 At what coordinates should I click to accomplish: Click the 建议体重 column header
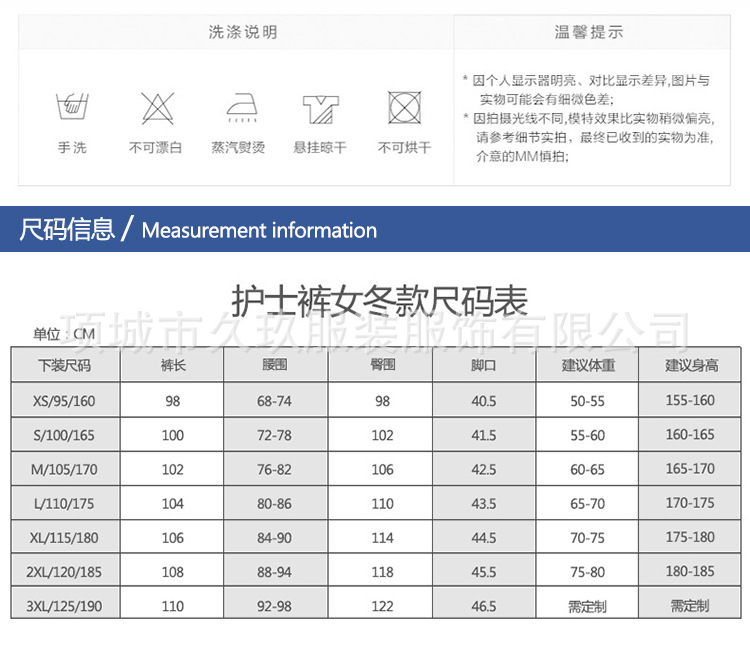(588, 366)
